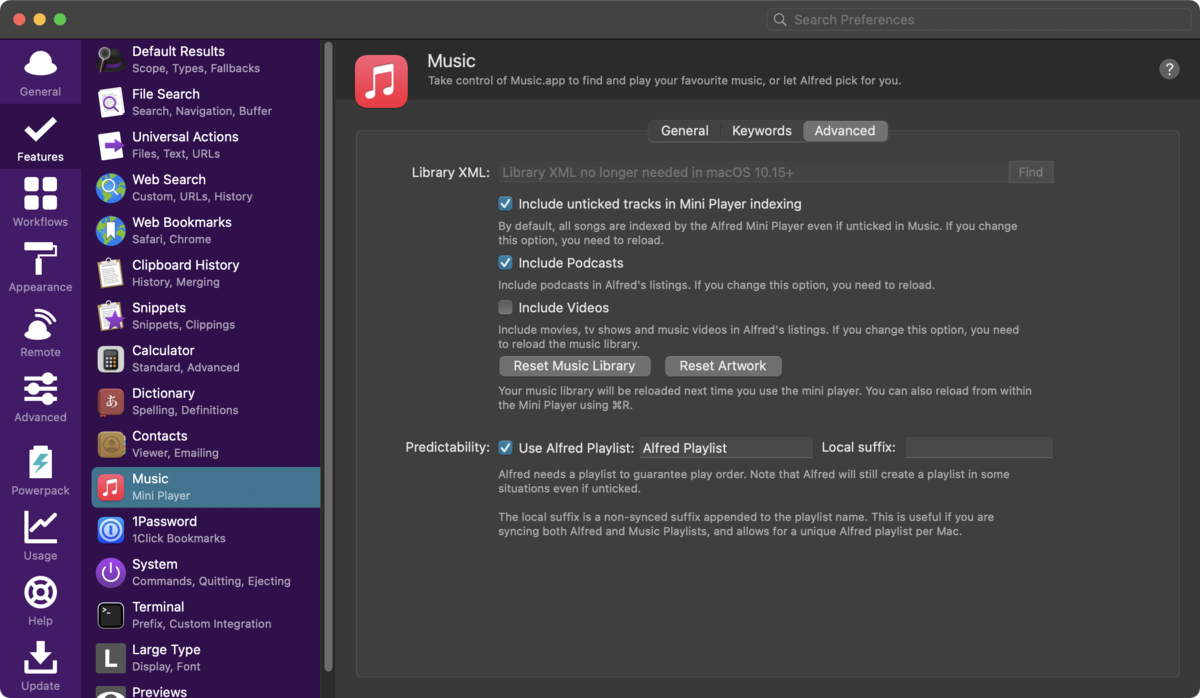Open the Powerpack battery icon
This screenshot has height=698, width=1200.
[40, 462]
